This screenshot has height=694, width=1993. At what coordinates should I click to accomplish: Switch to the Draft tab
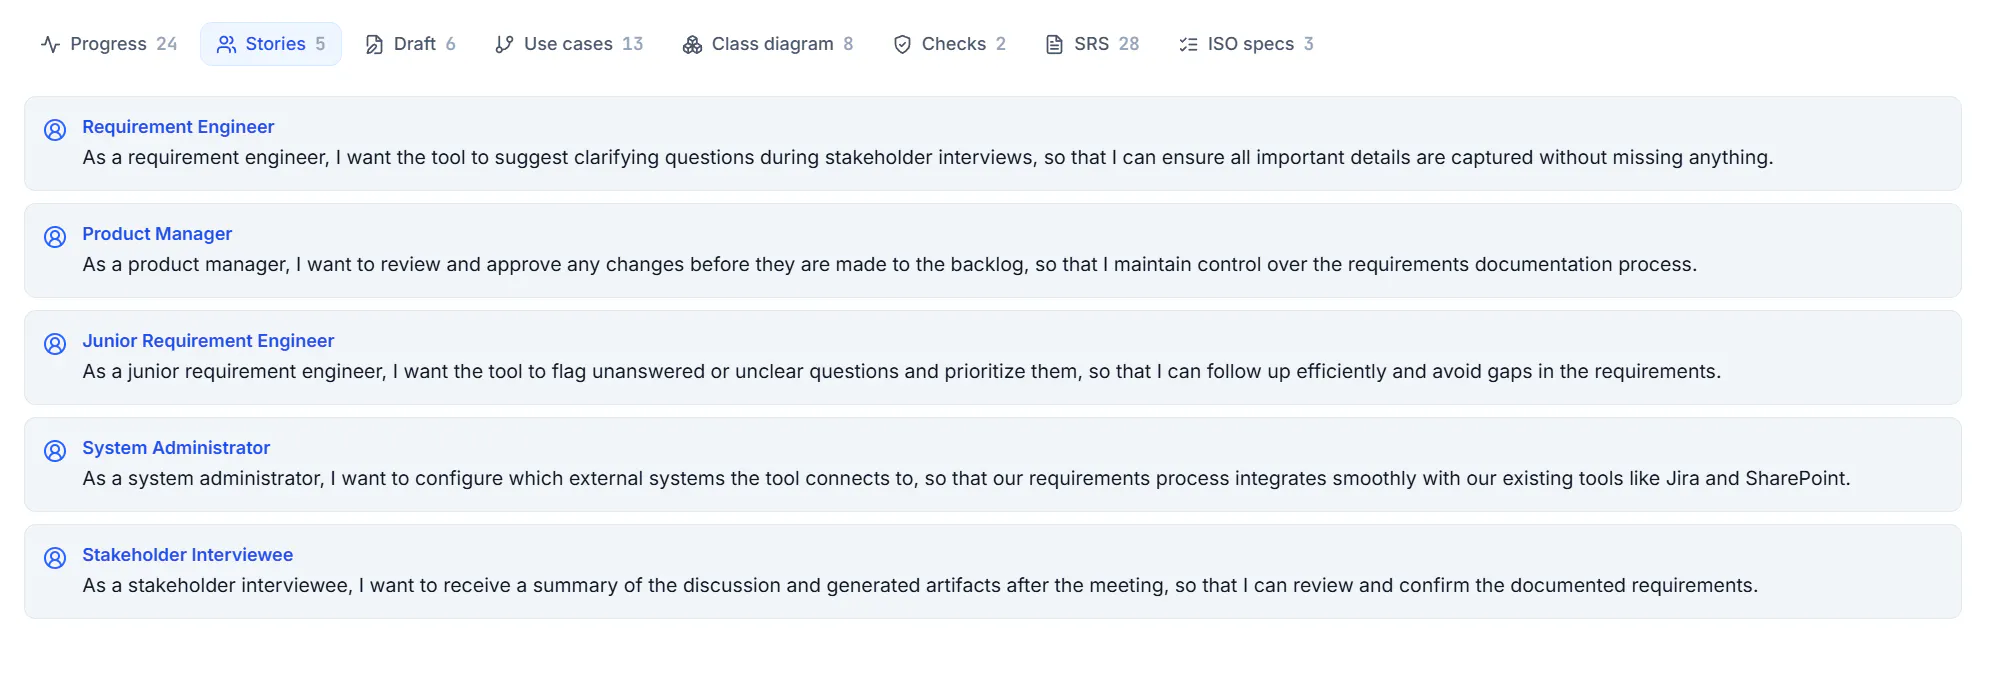(x=410, y=44)
